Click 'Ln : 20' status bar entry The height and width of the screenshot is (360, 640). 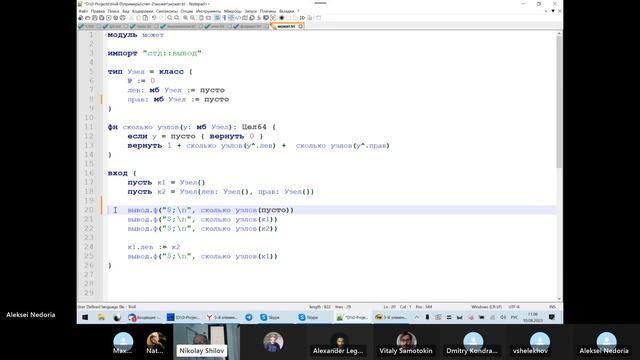click(x=390, y=307)
